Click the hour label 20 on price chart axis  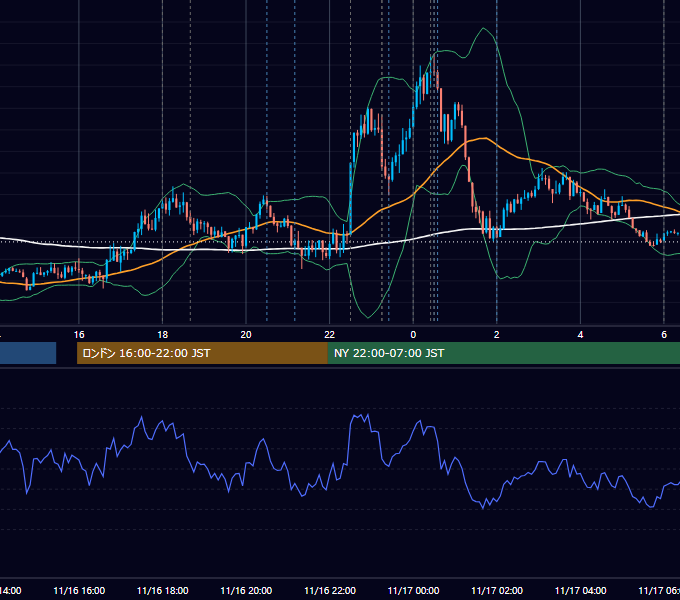[x=246, y=335]
